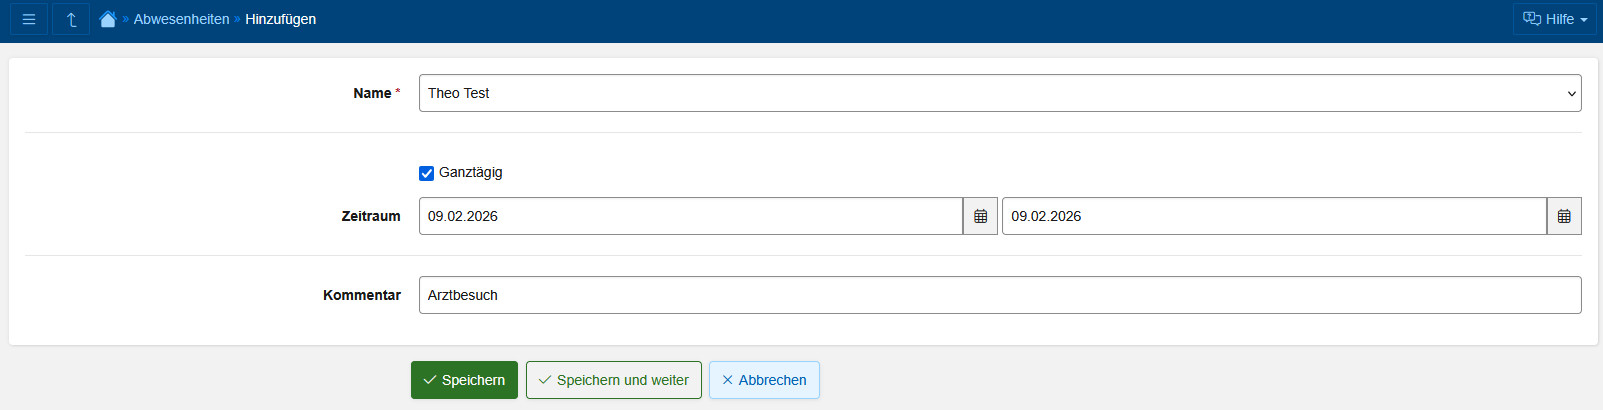Click the Hinzufügen breadcrumb item

point(280,19)
